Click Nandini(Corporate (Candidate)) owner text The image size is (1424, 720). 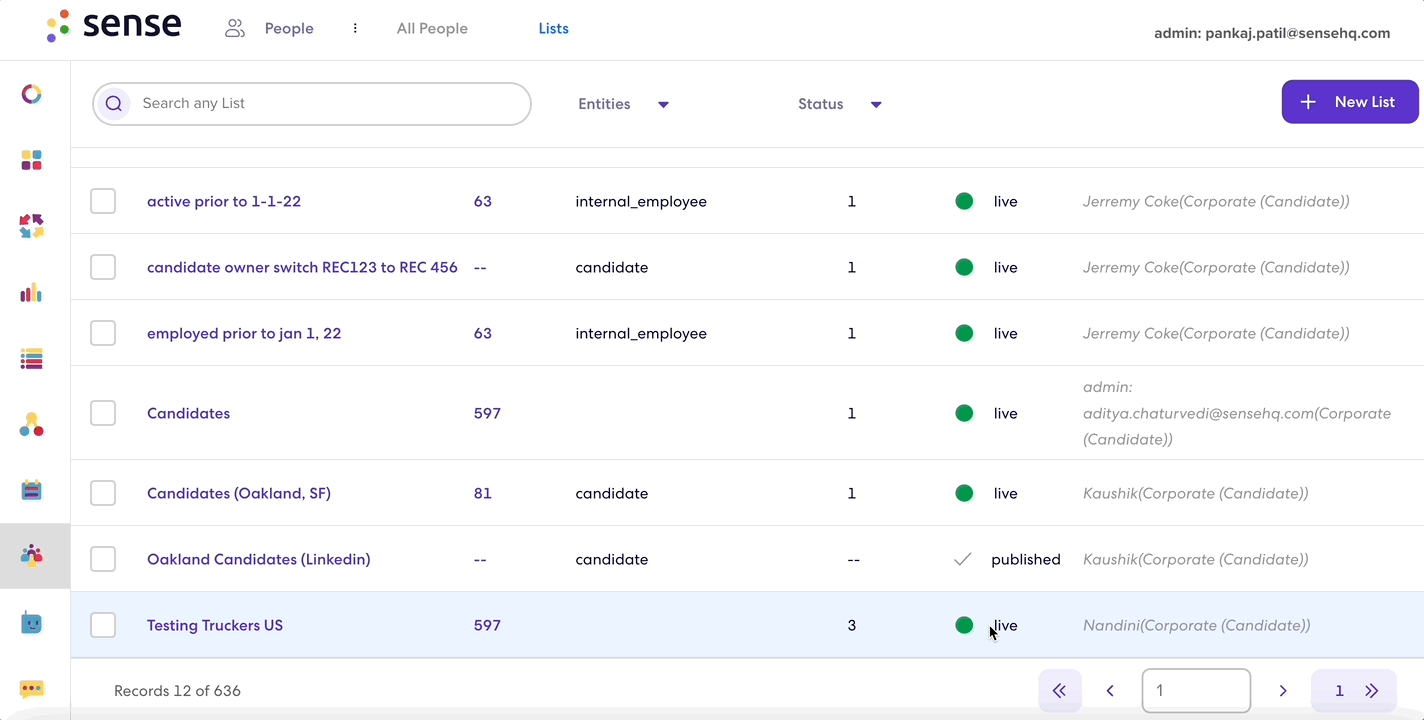click(x=1197, y=625)
